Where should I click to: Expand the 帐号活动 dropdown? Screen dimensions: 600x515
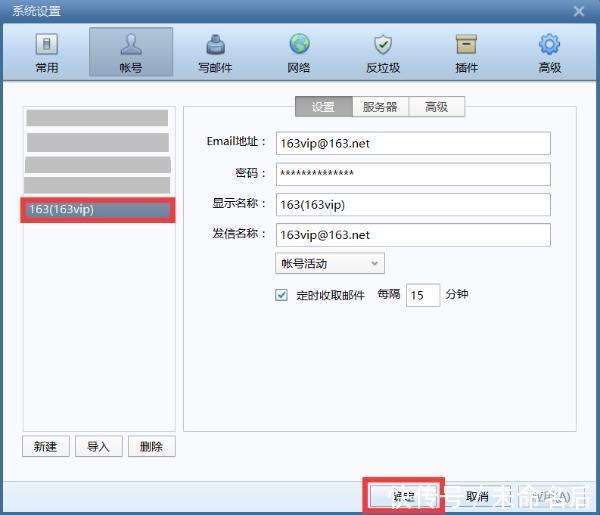[x=329, y=263]
